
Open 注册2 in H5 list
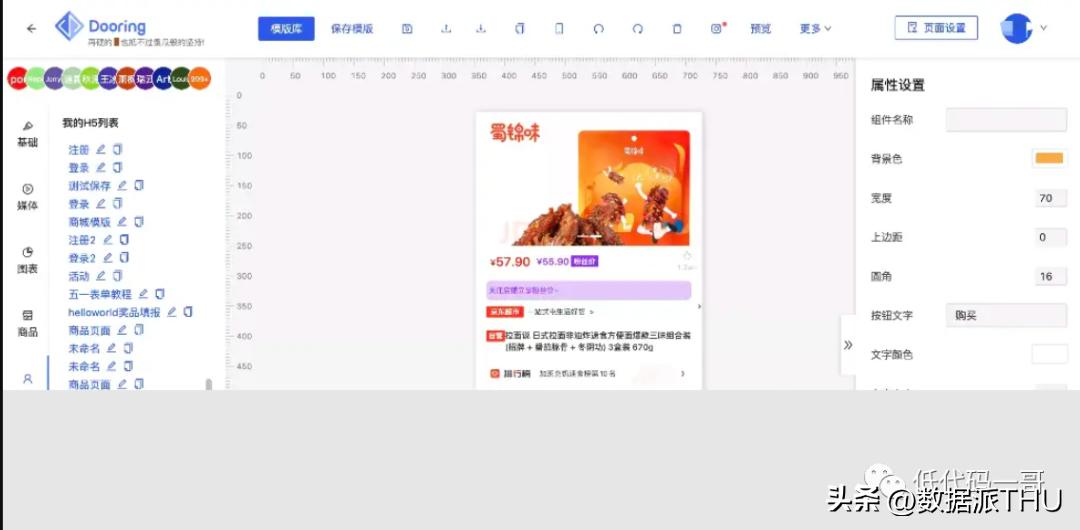coord(82,240)
